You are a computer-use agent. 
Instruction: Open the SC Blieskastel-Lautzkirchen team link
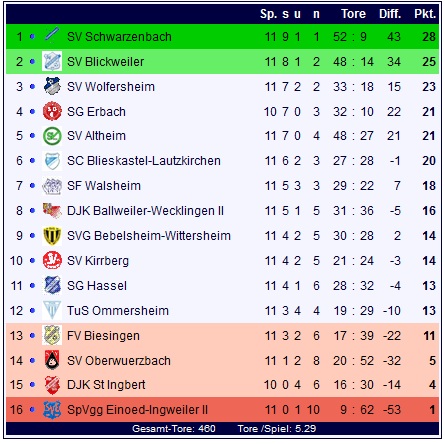[144, 161]
